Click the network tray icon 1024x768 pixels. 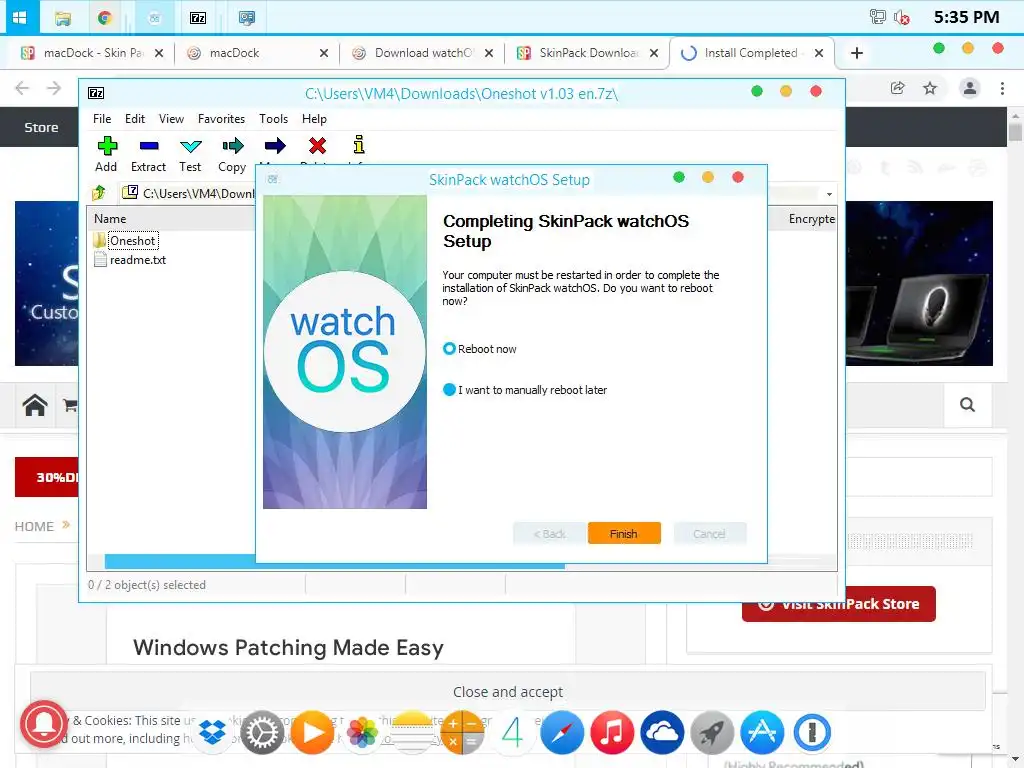[877, 17]
